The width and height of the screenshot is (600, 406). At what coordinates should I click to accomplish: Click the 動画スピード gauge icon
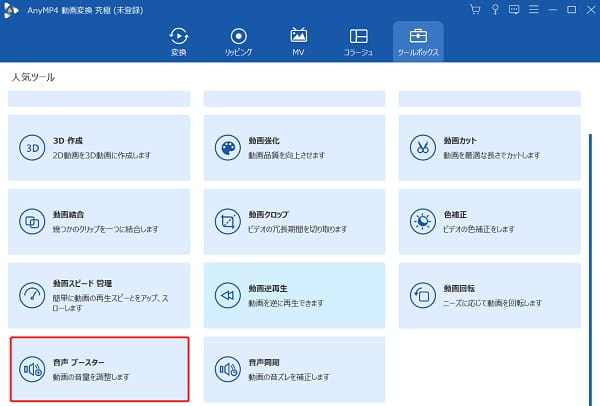click(x=32, y=295)
